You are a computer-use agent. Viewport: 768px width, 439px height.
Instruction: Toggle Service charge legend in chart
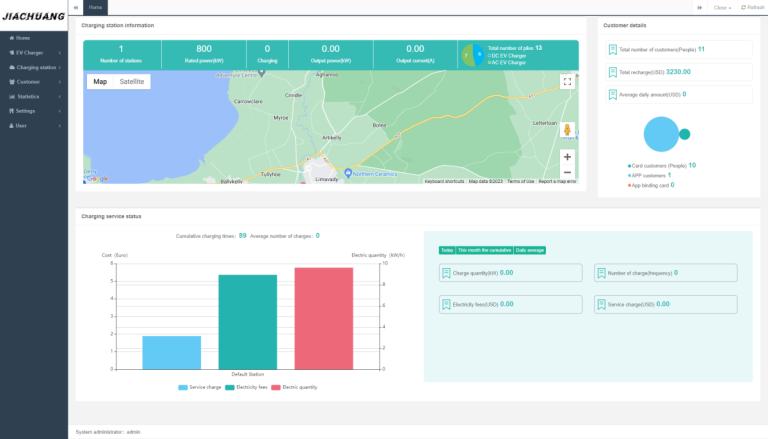200,386
